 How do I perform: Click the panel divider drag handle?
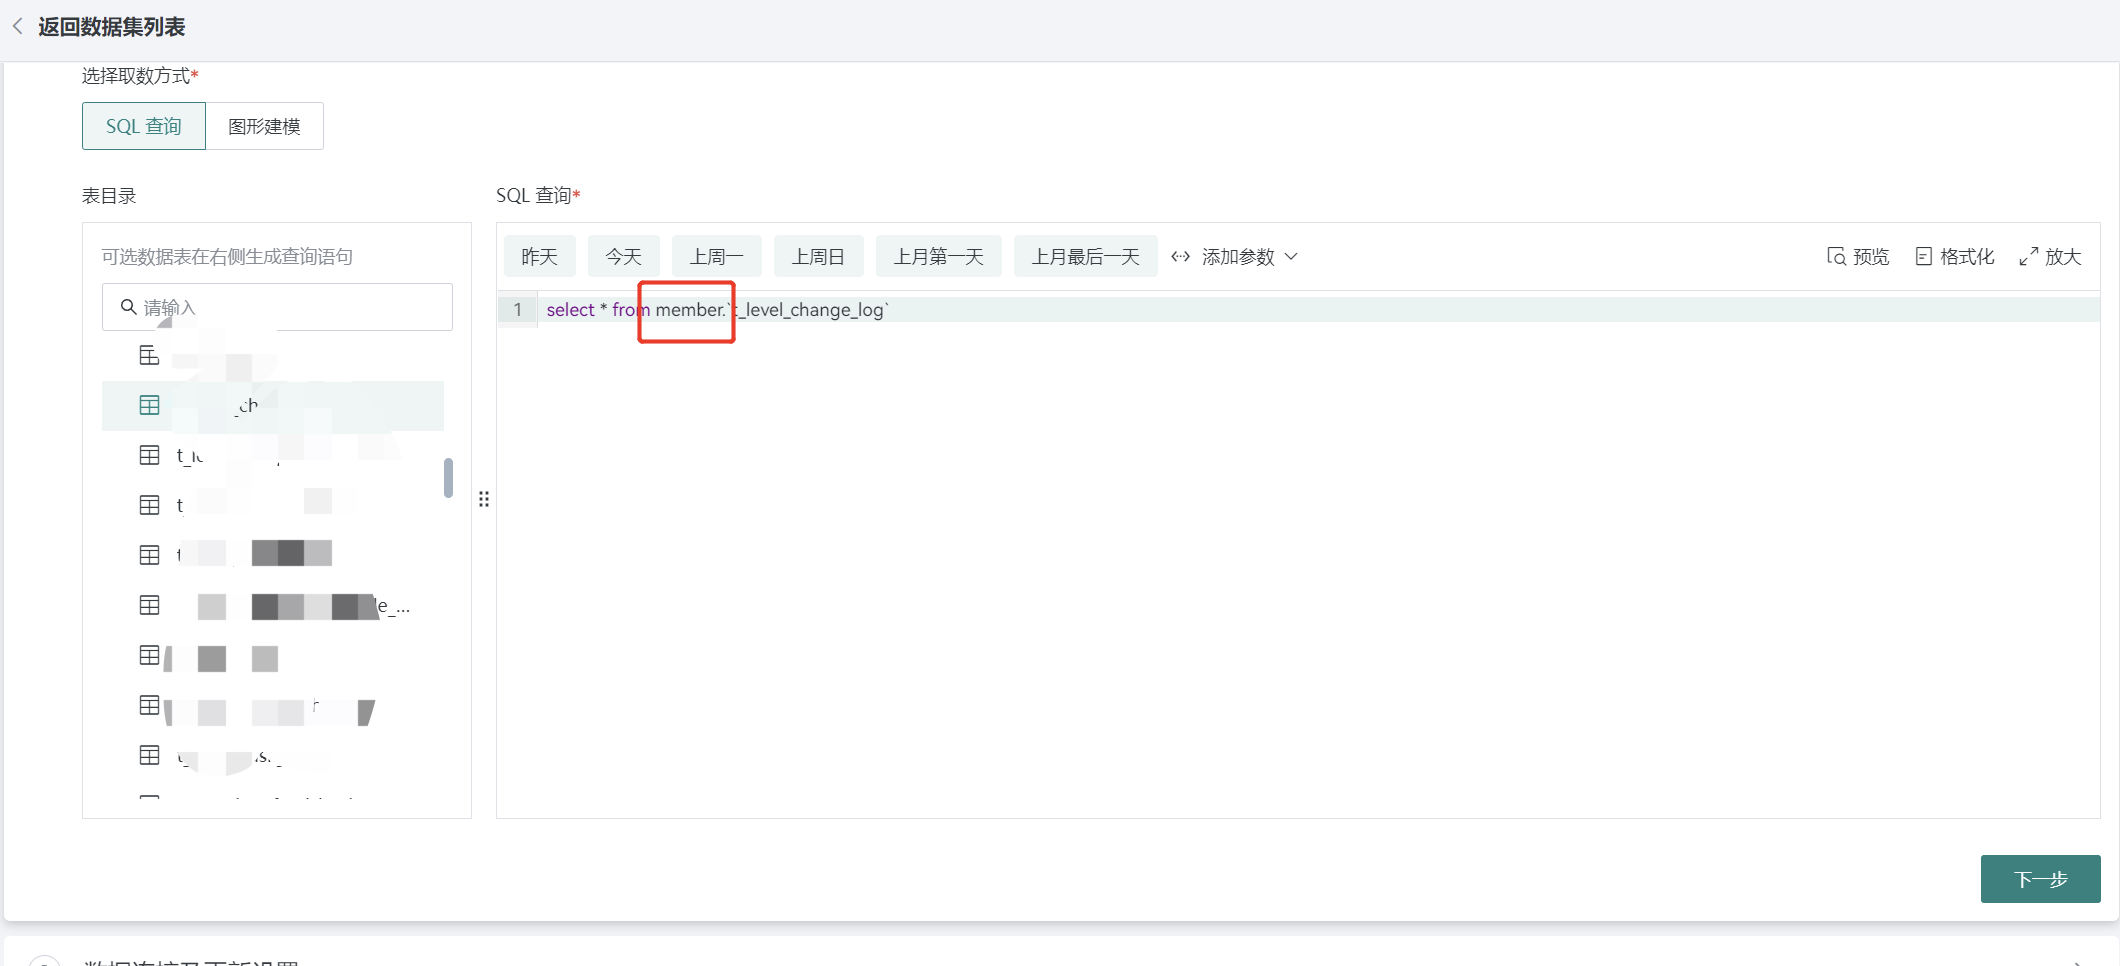coord(484,499)
